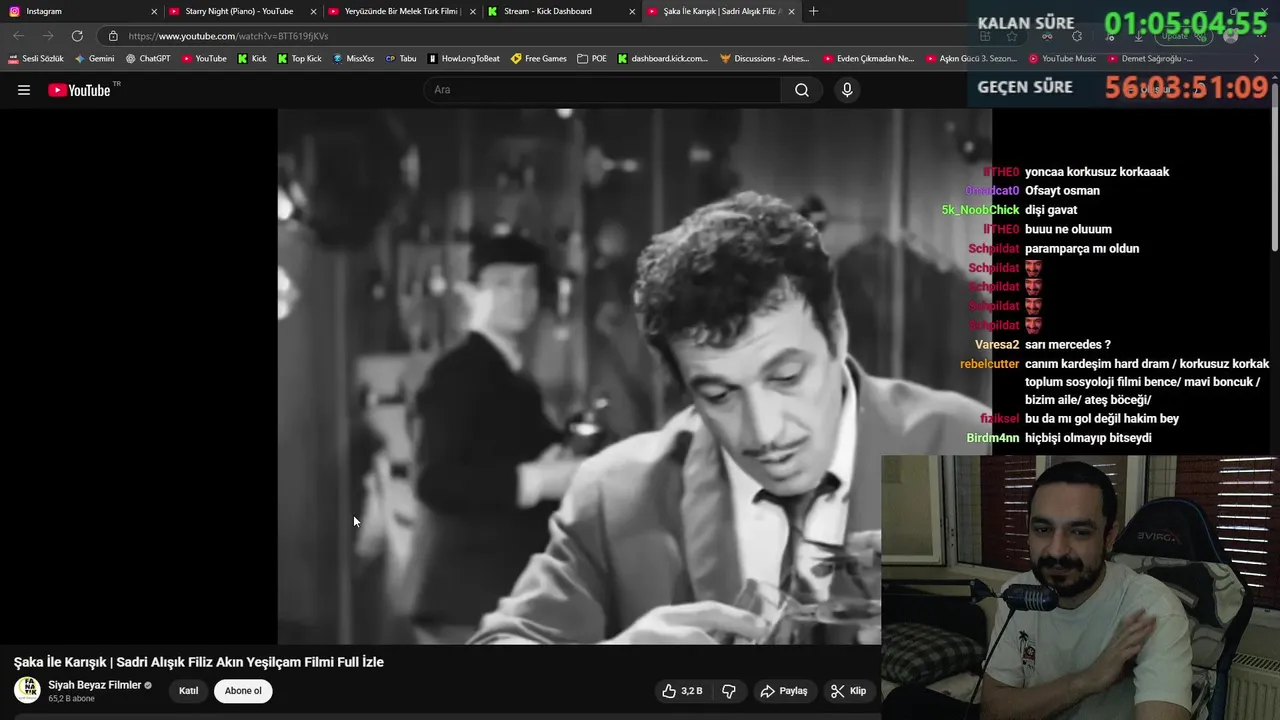The width and height of the screenshot is (1280, 720).
Task: Open the Free Games bookmark
Action: coord(539,59)
